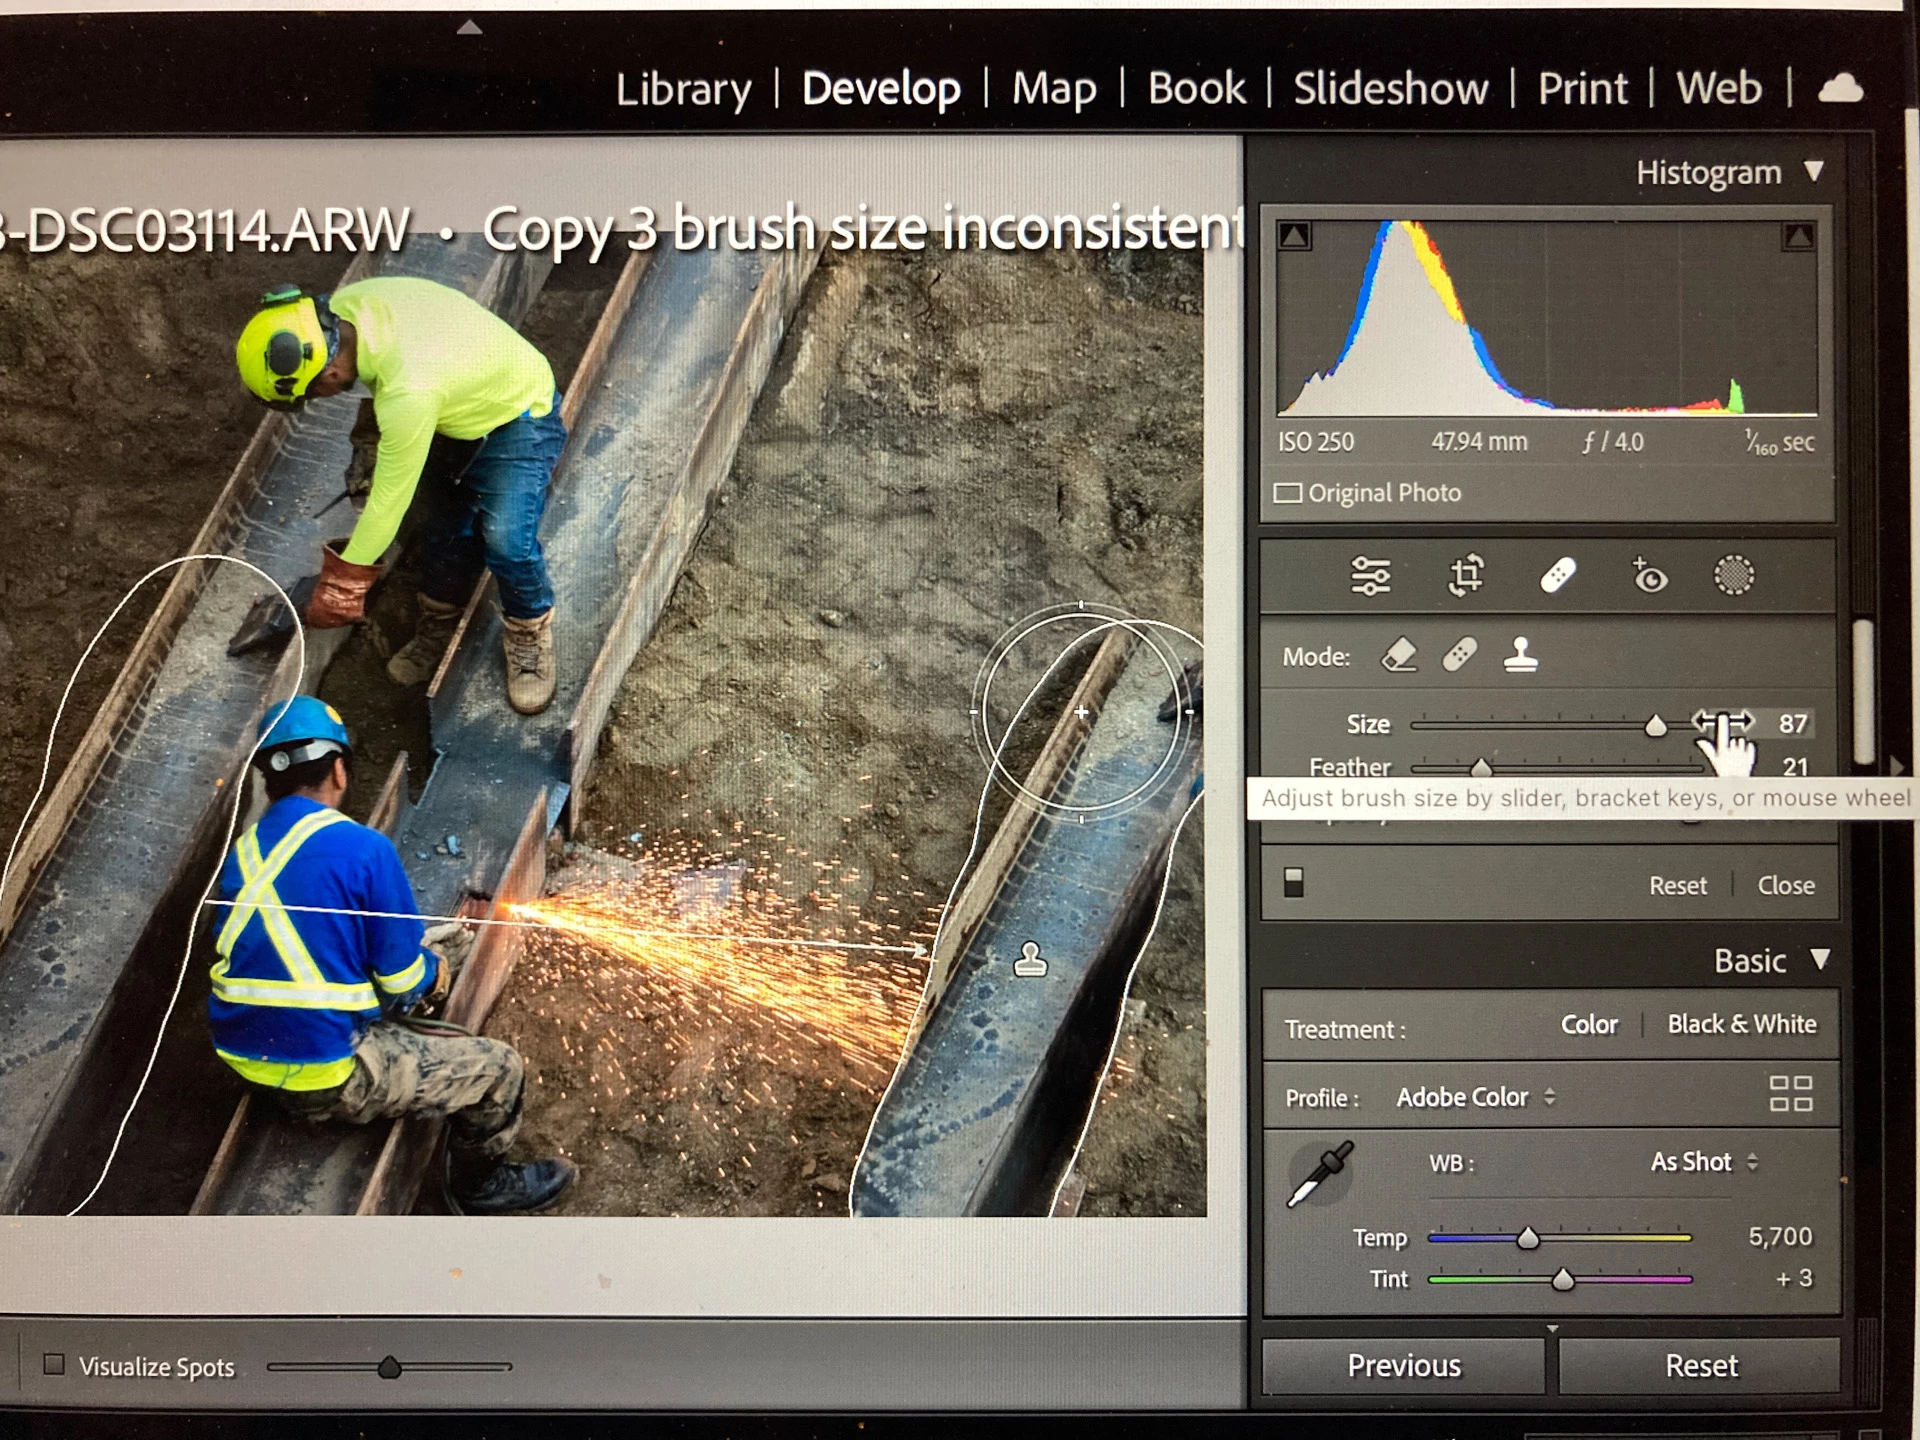1920x1440 pixels.
Task: Choose the Clone stamp mode
Action: [1520, 656]
